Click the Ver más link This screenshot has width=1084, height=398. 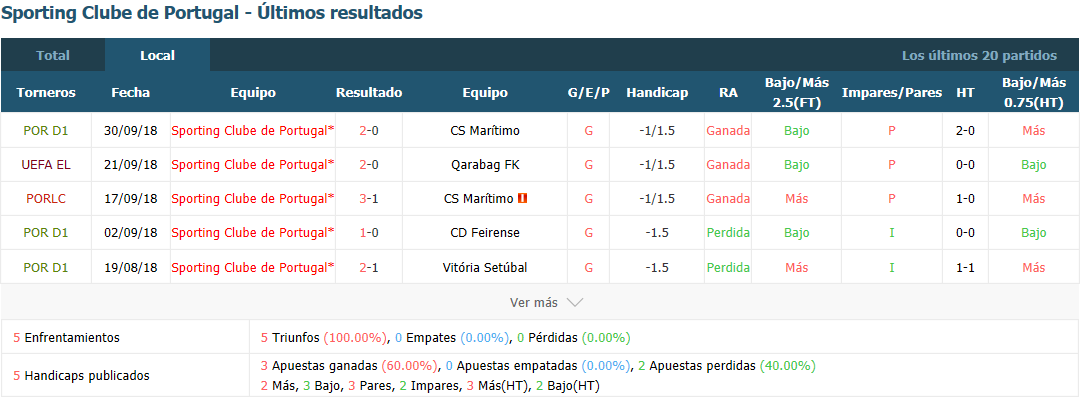[534, 303]
